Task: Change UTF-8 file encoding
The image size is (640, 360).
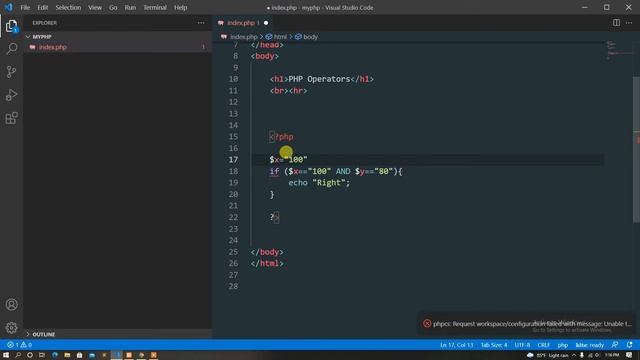Action: click(x=522, y=345)
